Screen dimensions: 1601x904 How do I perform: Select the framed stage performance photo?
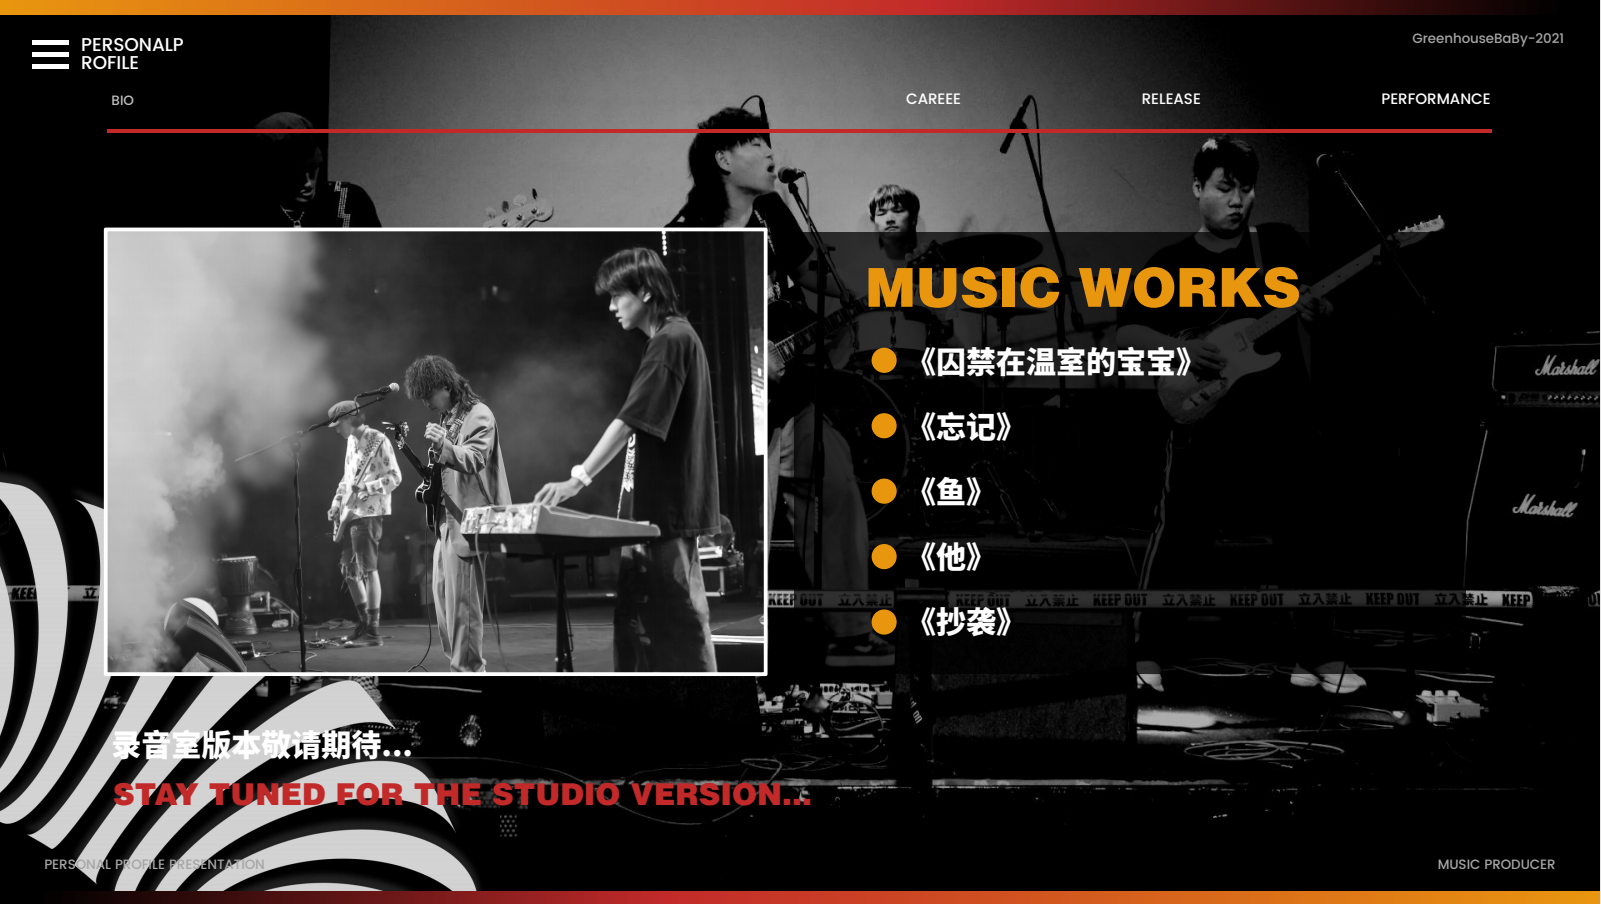click(436, 452)
